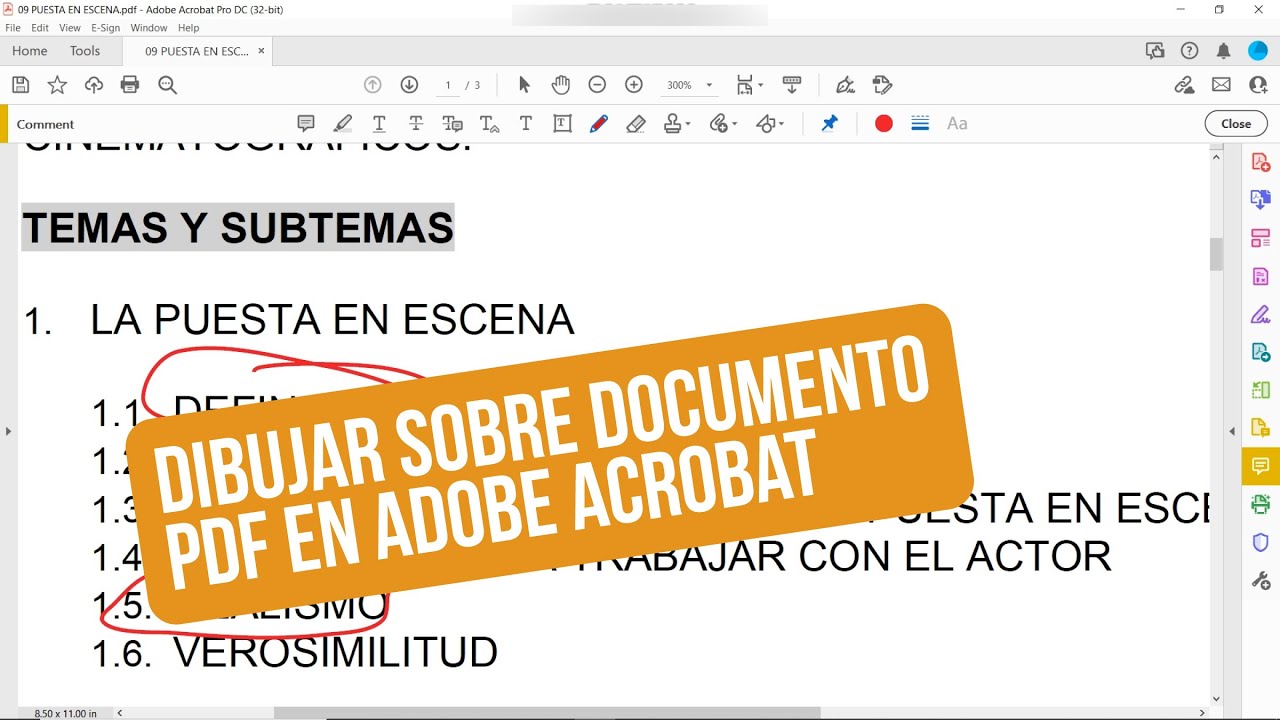The image size is (1280, 720).
Task: Save the PDF file with the floppy icon
Action: 20,85
